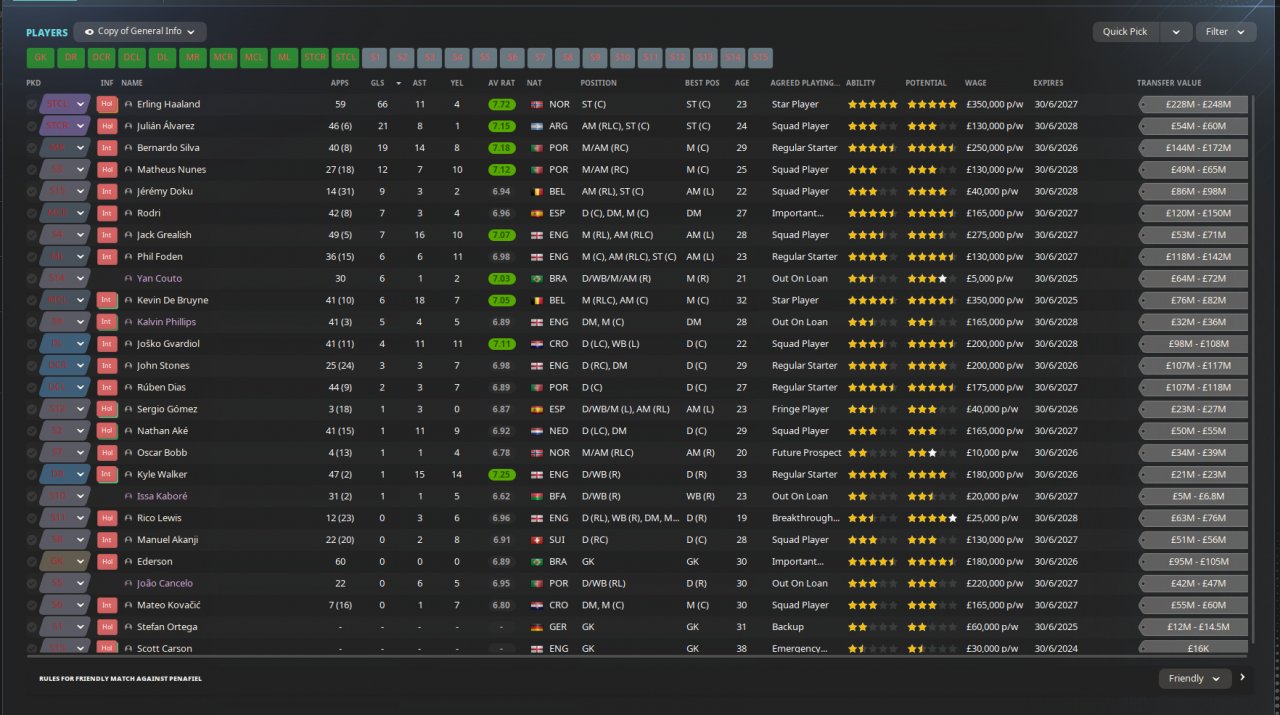The width and height of the screenshot is (1280, 715).
Task: Sort by the TRANSFER VALUE column header
Action: [x=1169, y=83]
